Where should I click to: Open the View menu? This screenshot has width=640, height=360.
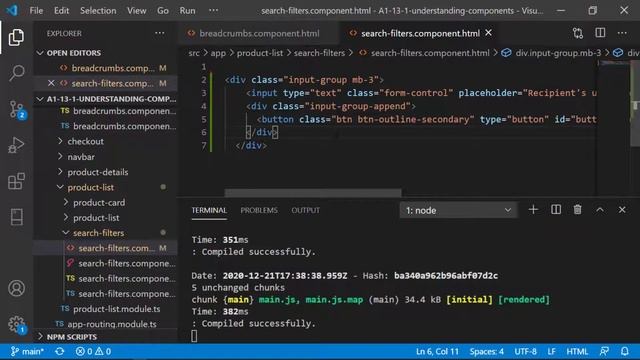click(x=136, y=11)
